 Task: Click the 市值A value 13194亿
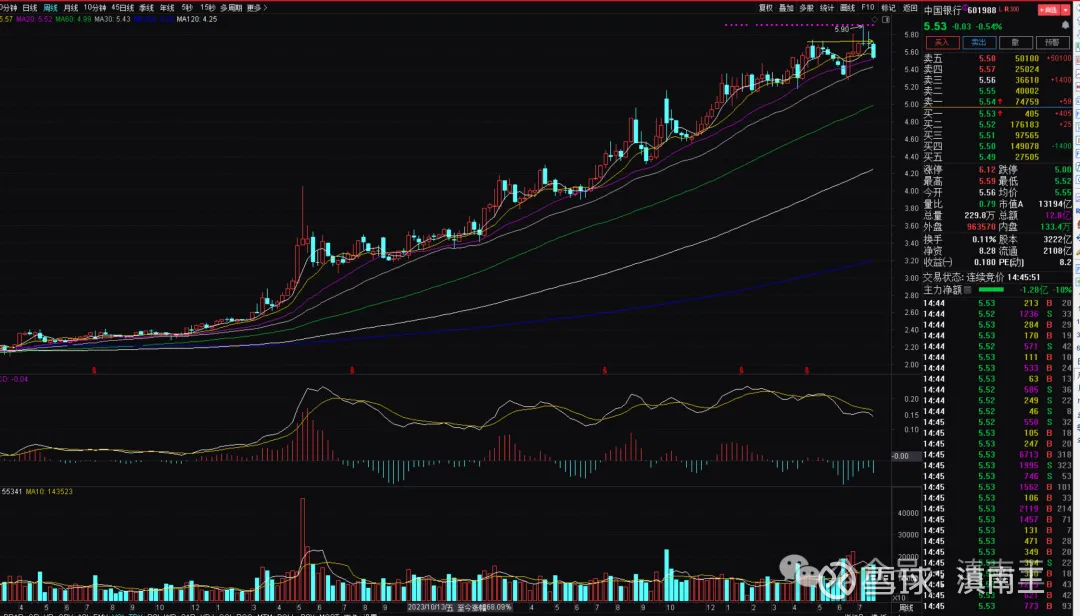click(x=1055, y=204)
